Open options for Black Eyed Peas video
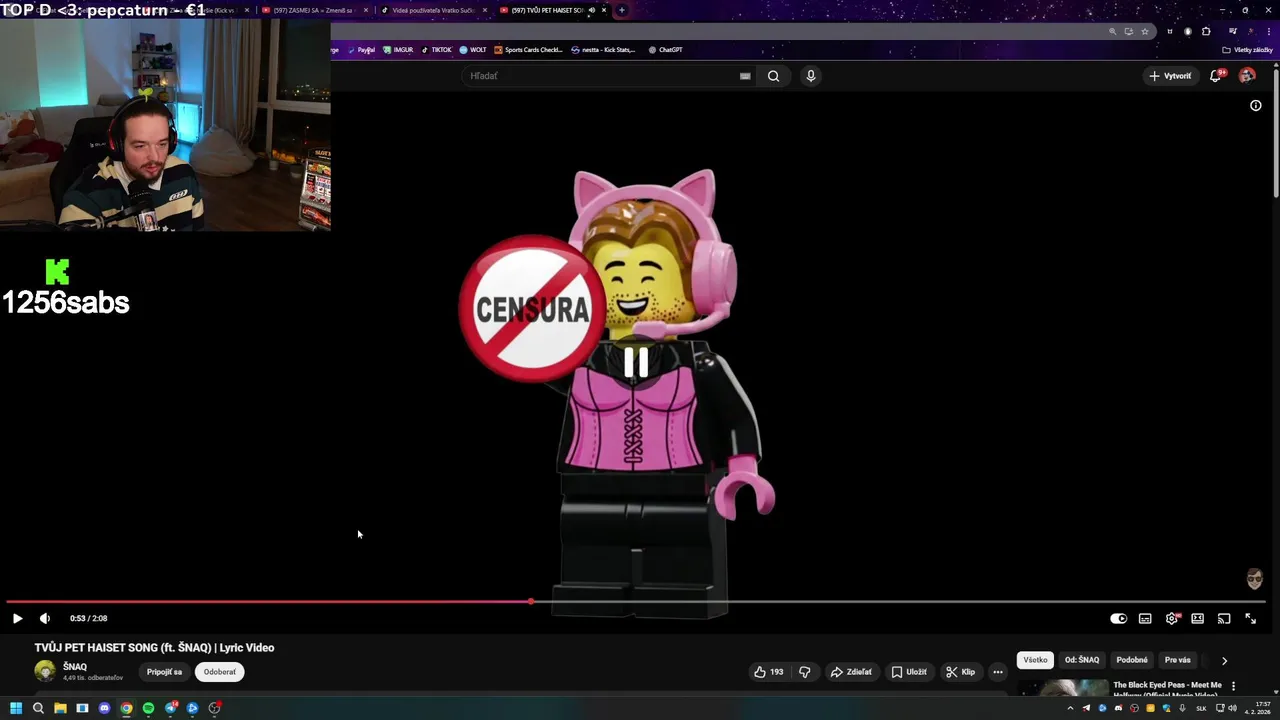 coord(1233,686)
